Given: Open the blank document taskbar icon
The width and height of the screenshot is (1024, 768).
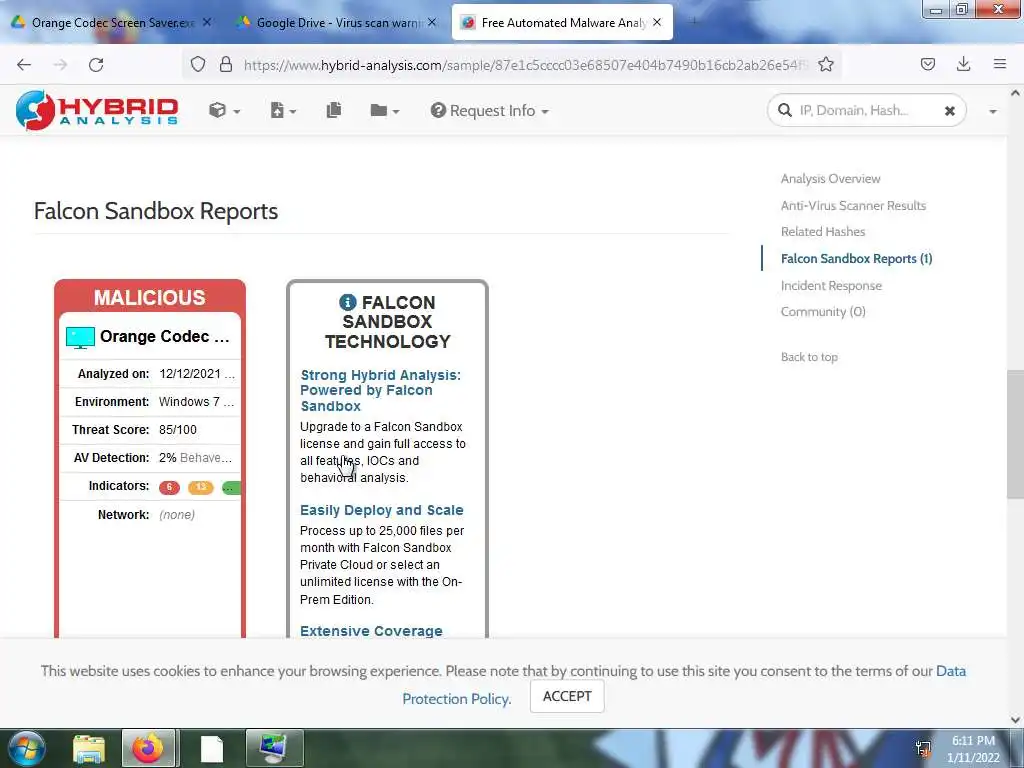Looking at the screenshot, I should [212, 749].
